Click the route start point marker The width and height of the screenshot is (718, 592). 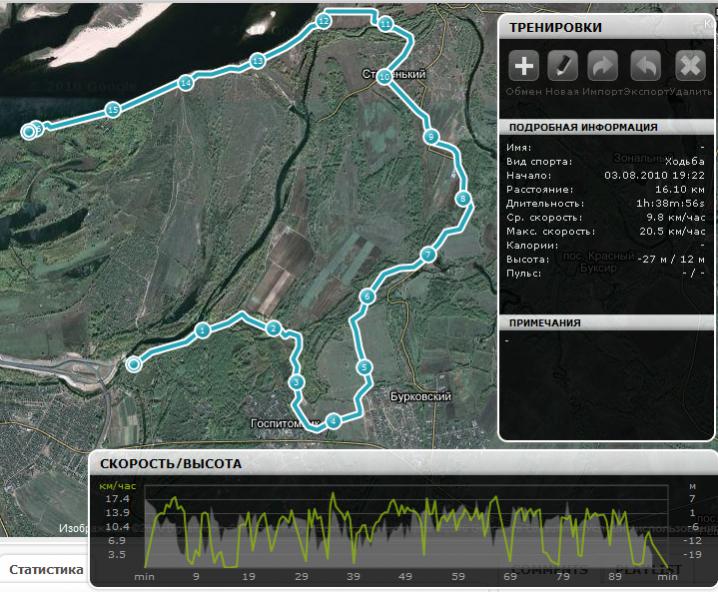pos(133,365)
